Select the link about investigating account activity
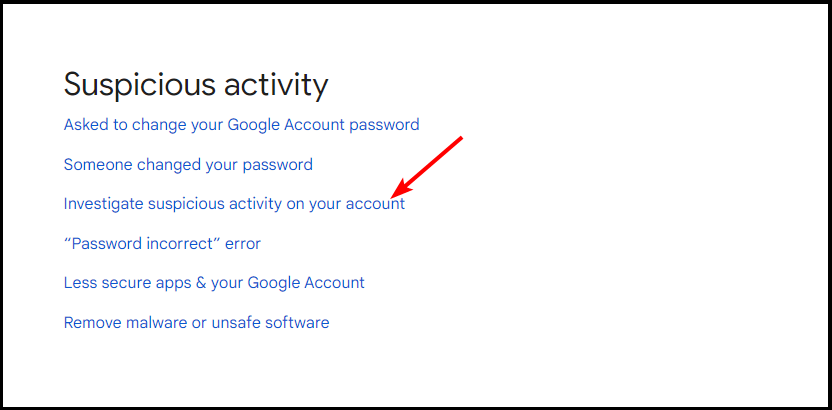 pos(234,203)
